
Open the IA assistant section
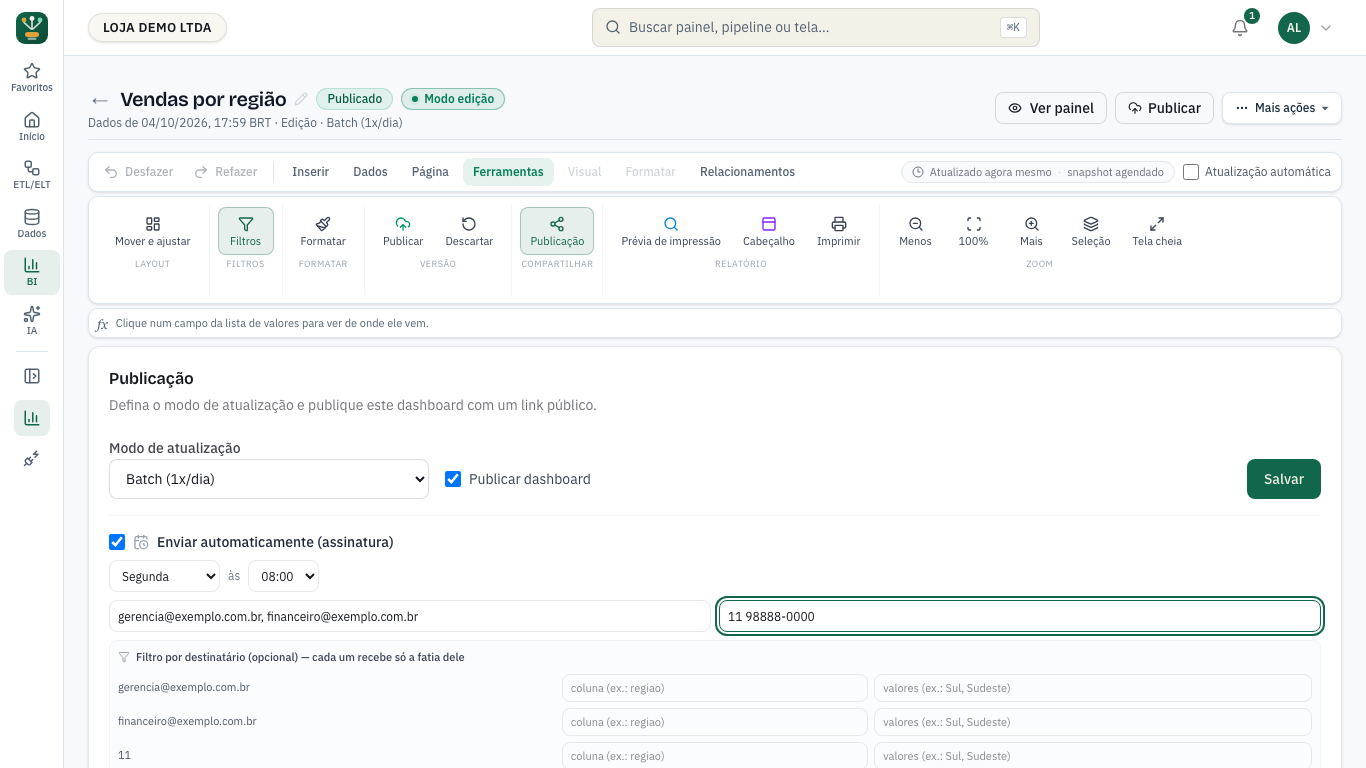click(32, 320)
